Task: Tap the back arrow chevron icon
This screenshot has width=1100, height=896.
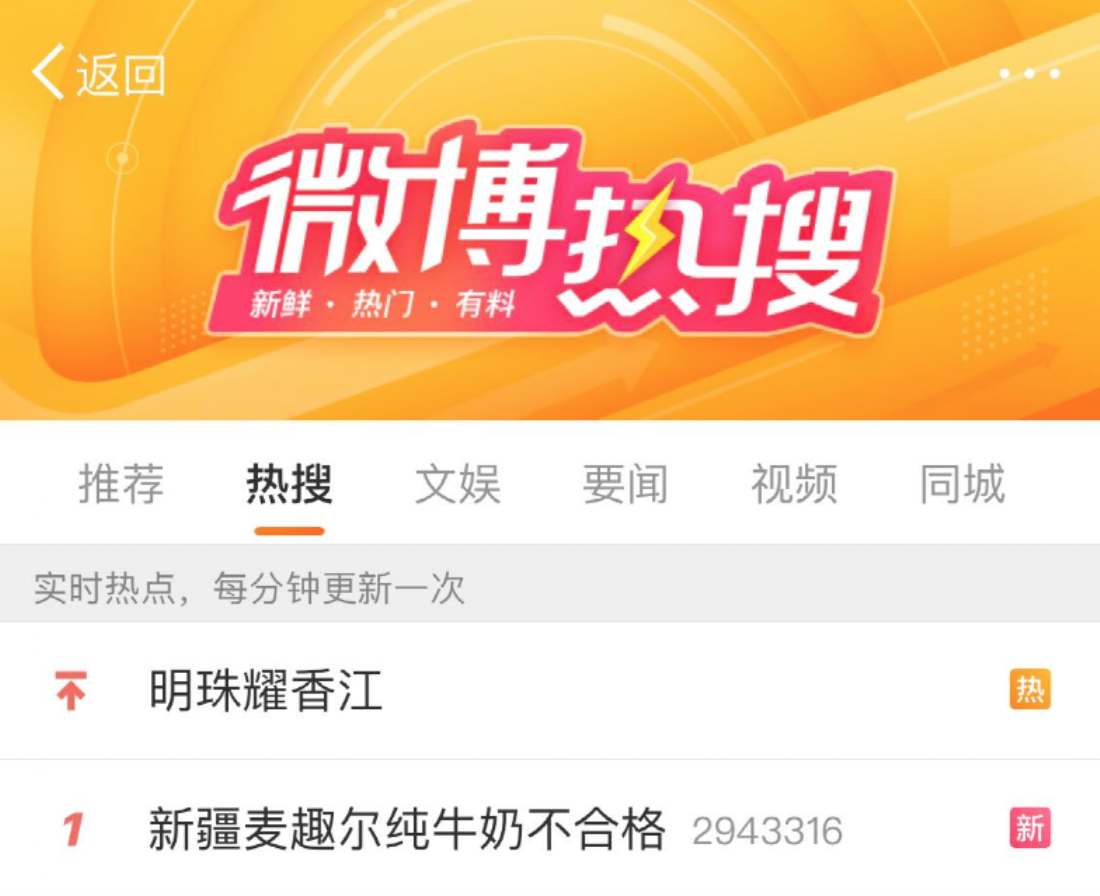Action: (x=48, y=72)
